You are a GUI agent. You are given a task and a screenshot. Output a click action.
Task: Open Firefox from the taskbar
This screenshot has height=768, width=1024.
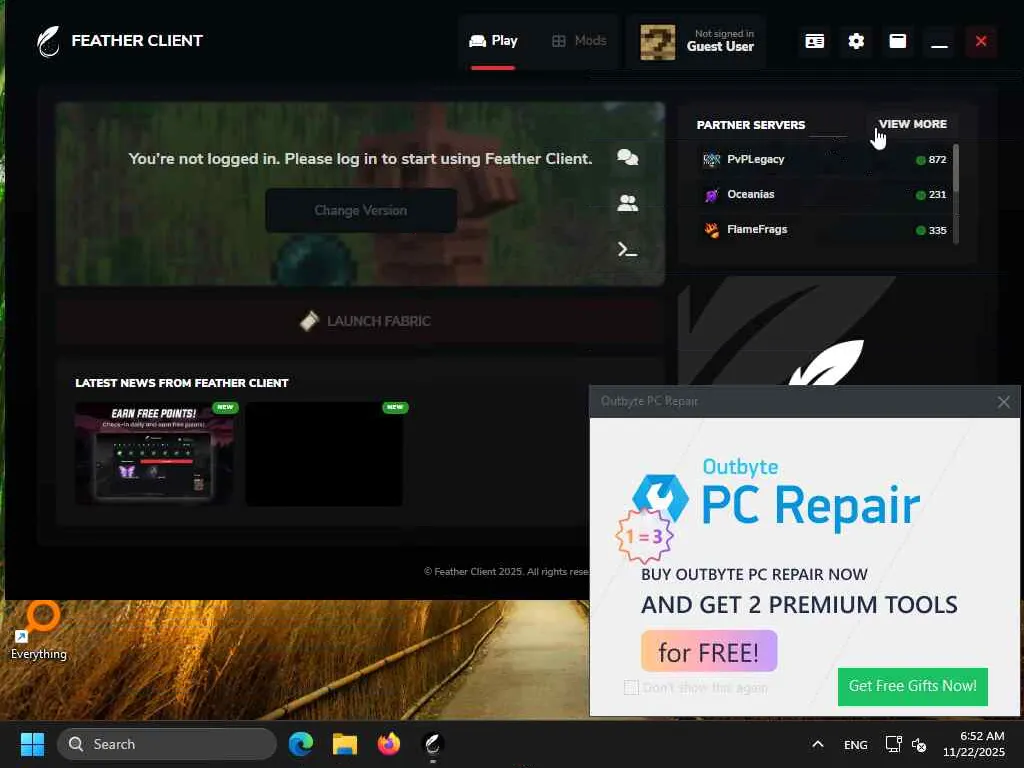click(389, 744)
